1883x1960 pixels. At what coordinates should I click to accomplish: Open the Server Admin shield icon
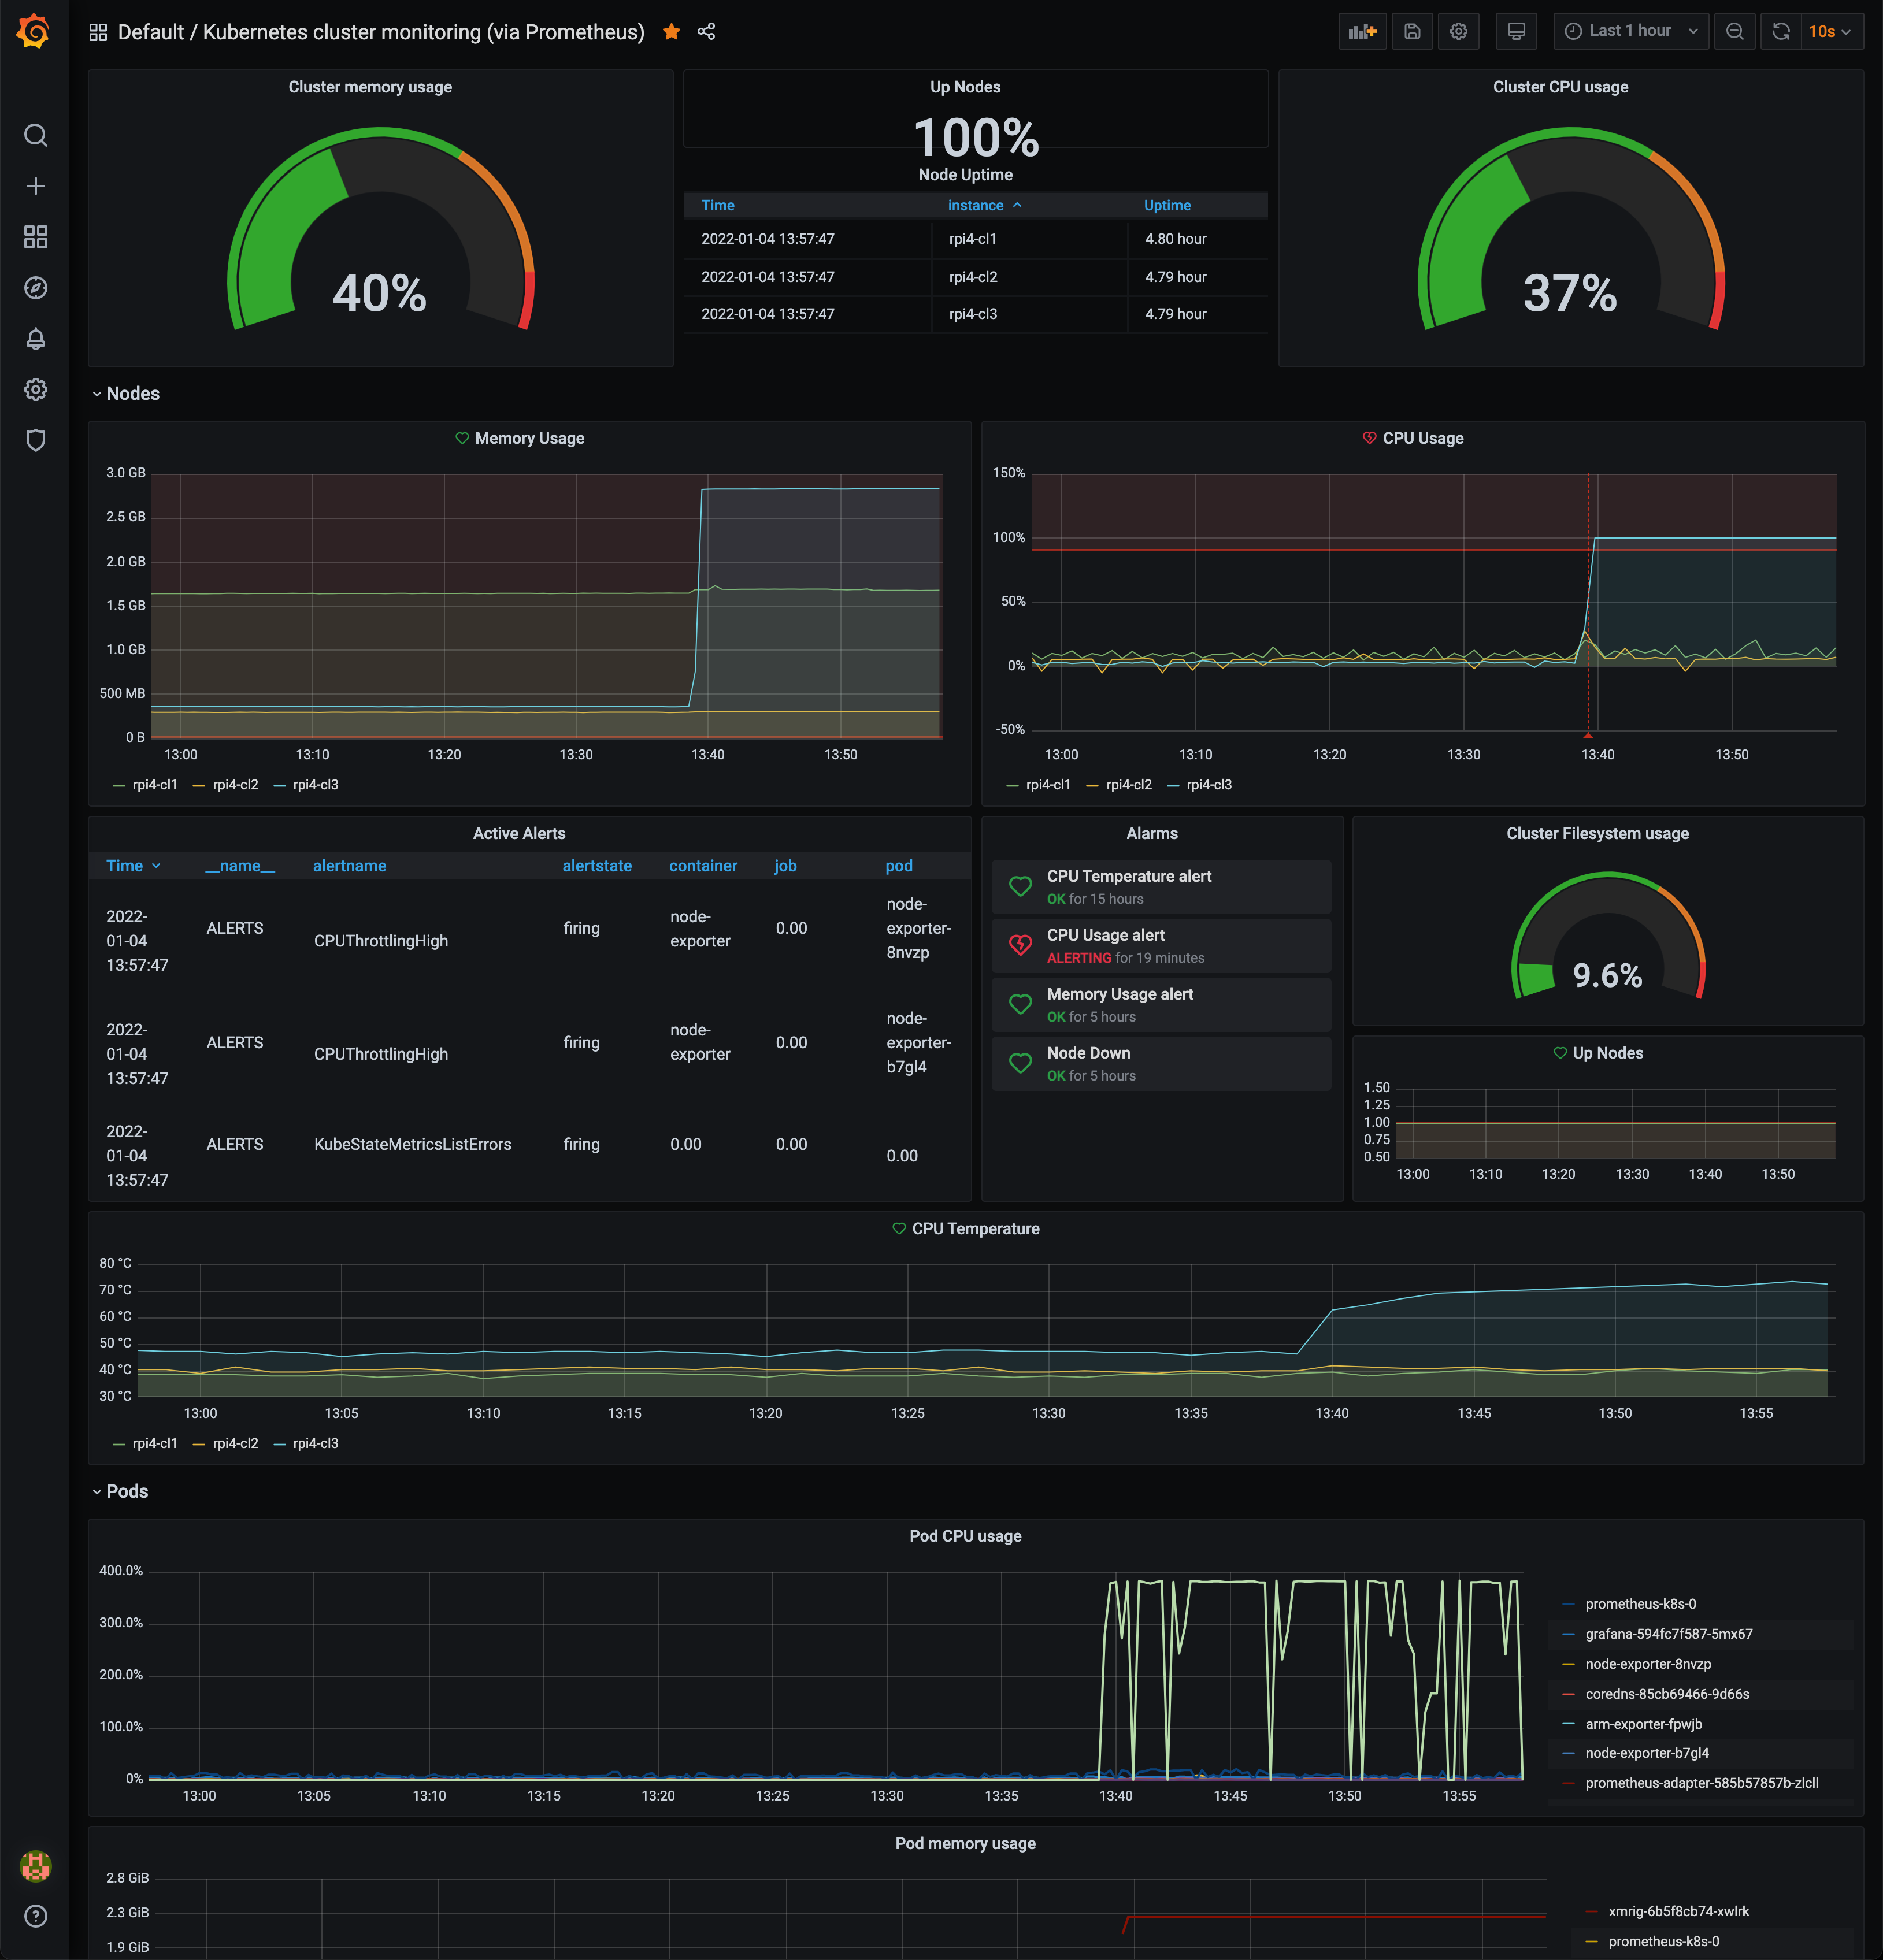point(36,440)
